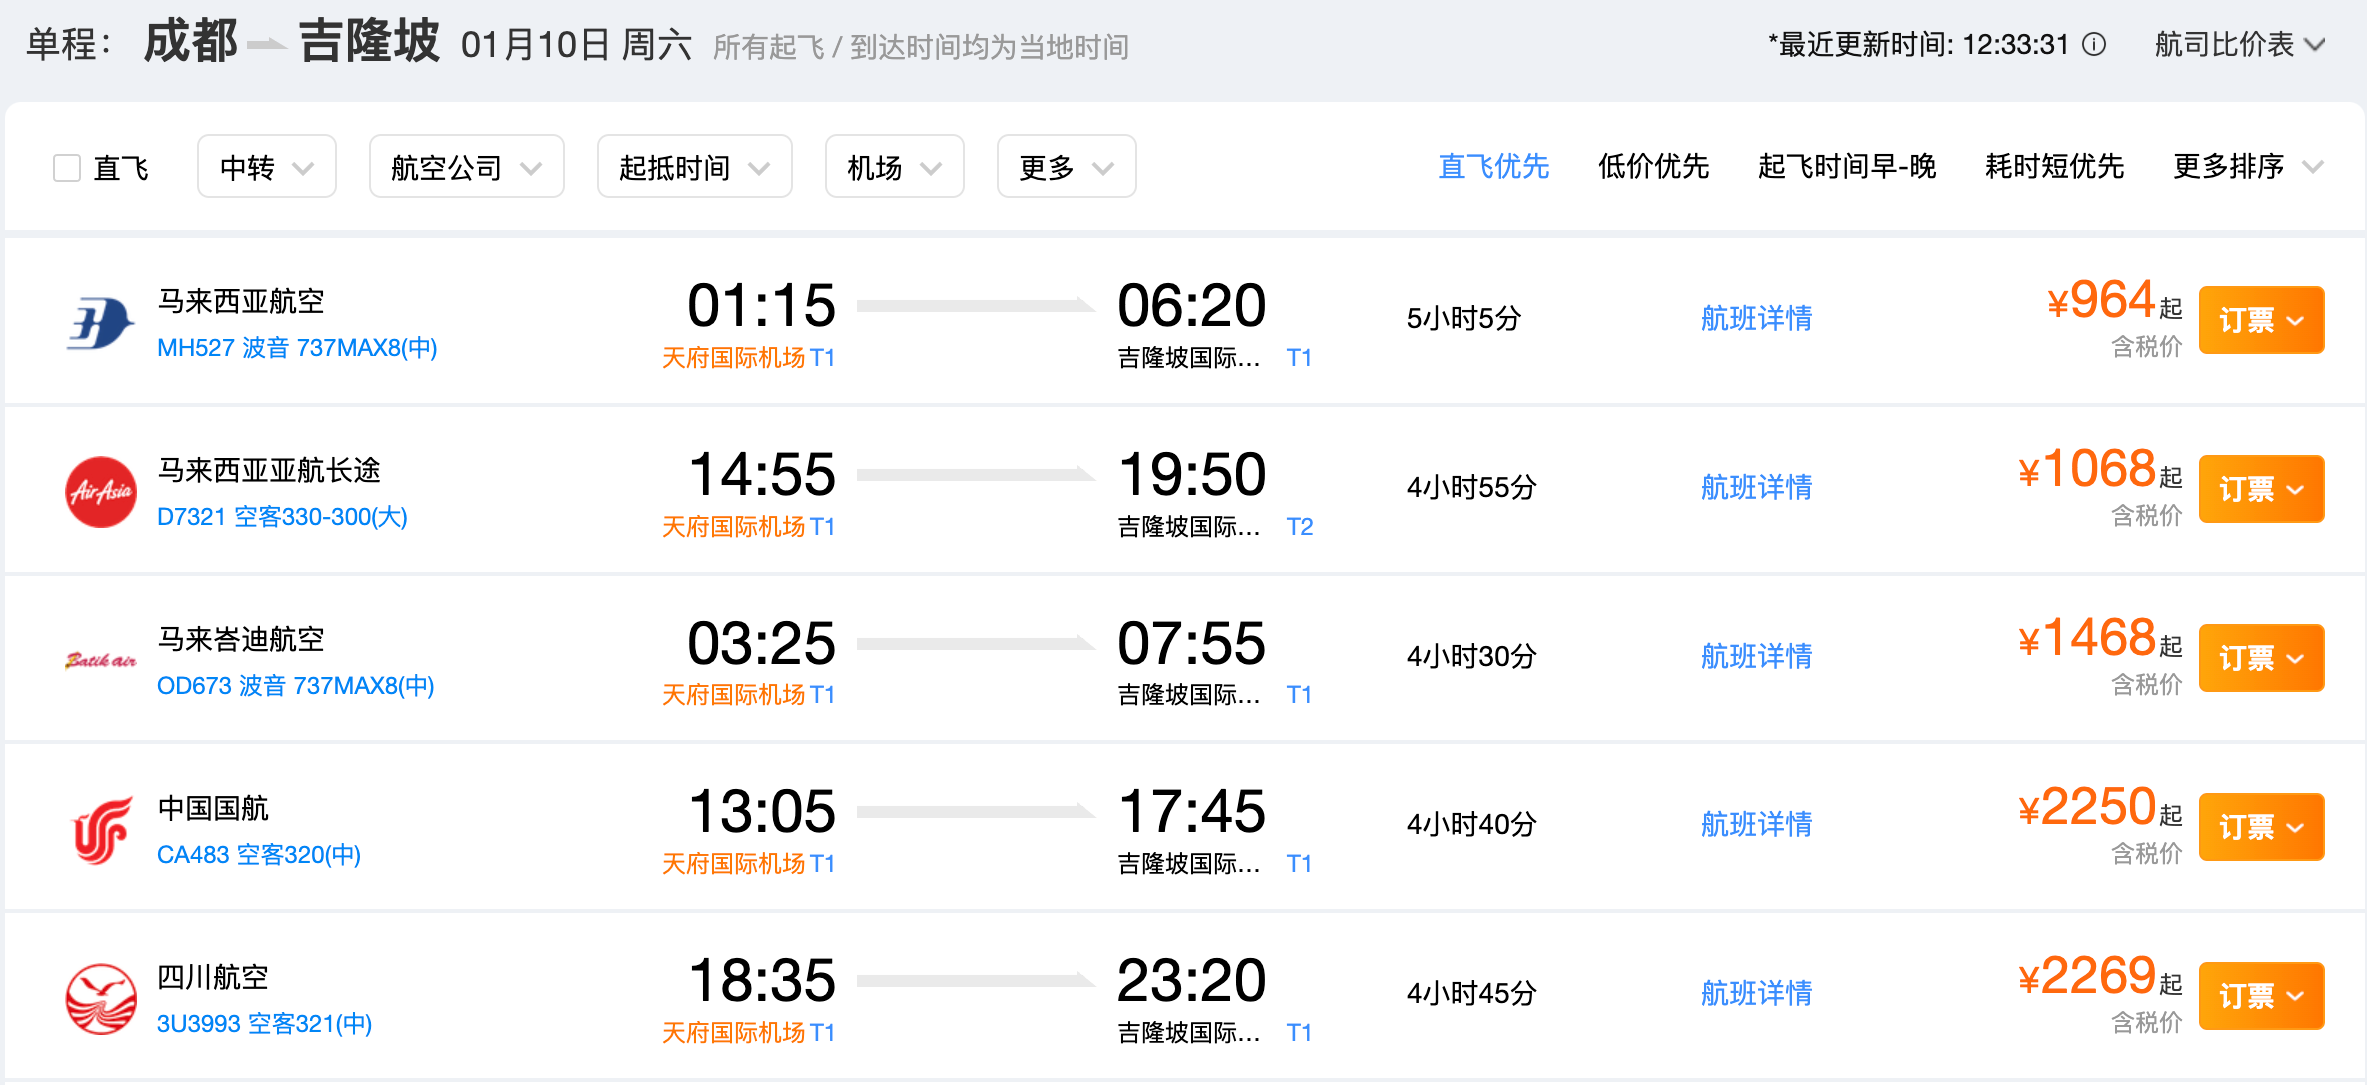Open the 中转 transfer dropdown
Screen dimensions: 2367x1085
(x=266, y=167)
